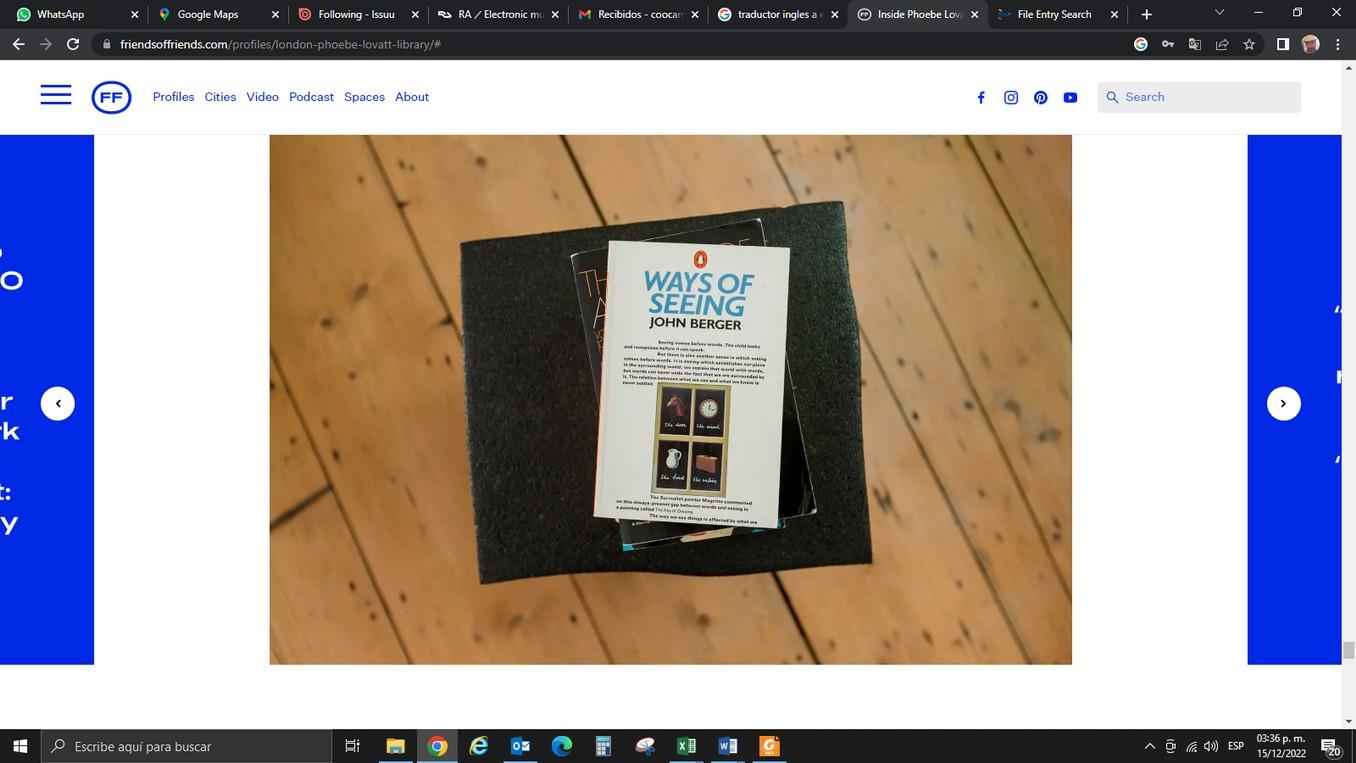Click the Windows taskbar search box
This screenshot has width=1356, height=763.
(x=186, y=746)
